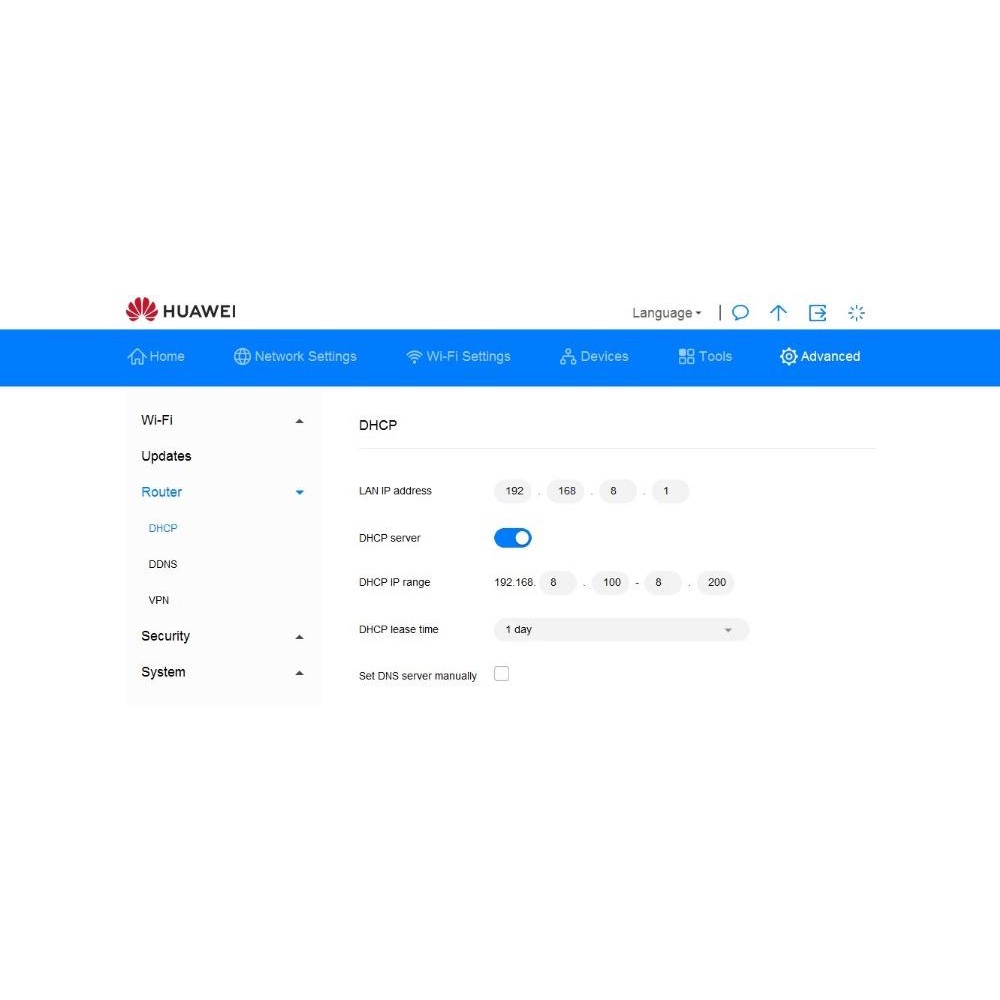
Task: Click the upward arrow update icon
Action: click(x=778, y=313)
